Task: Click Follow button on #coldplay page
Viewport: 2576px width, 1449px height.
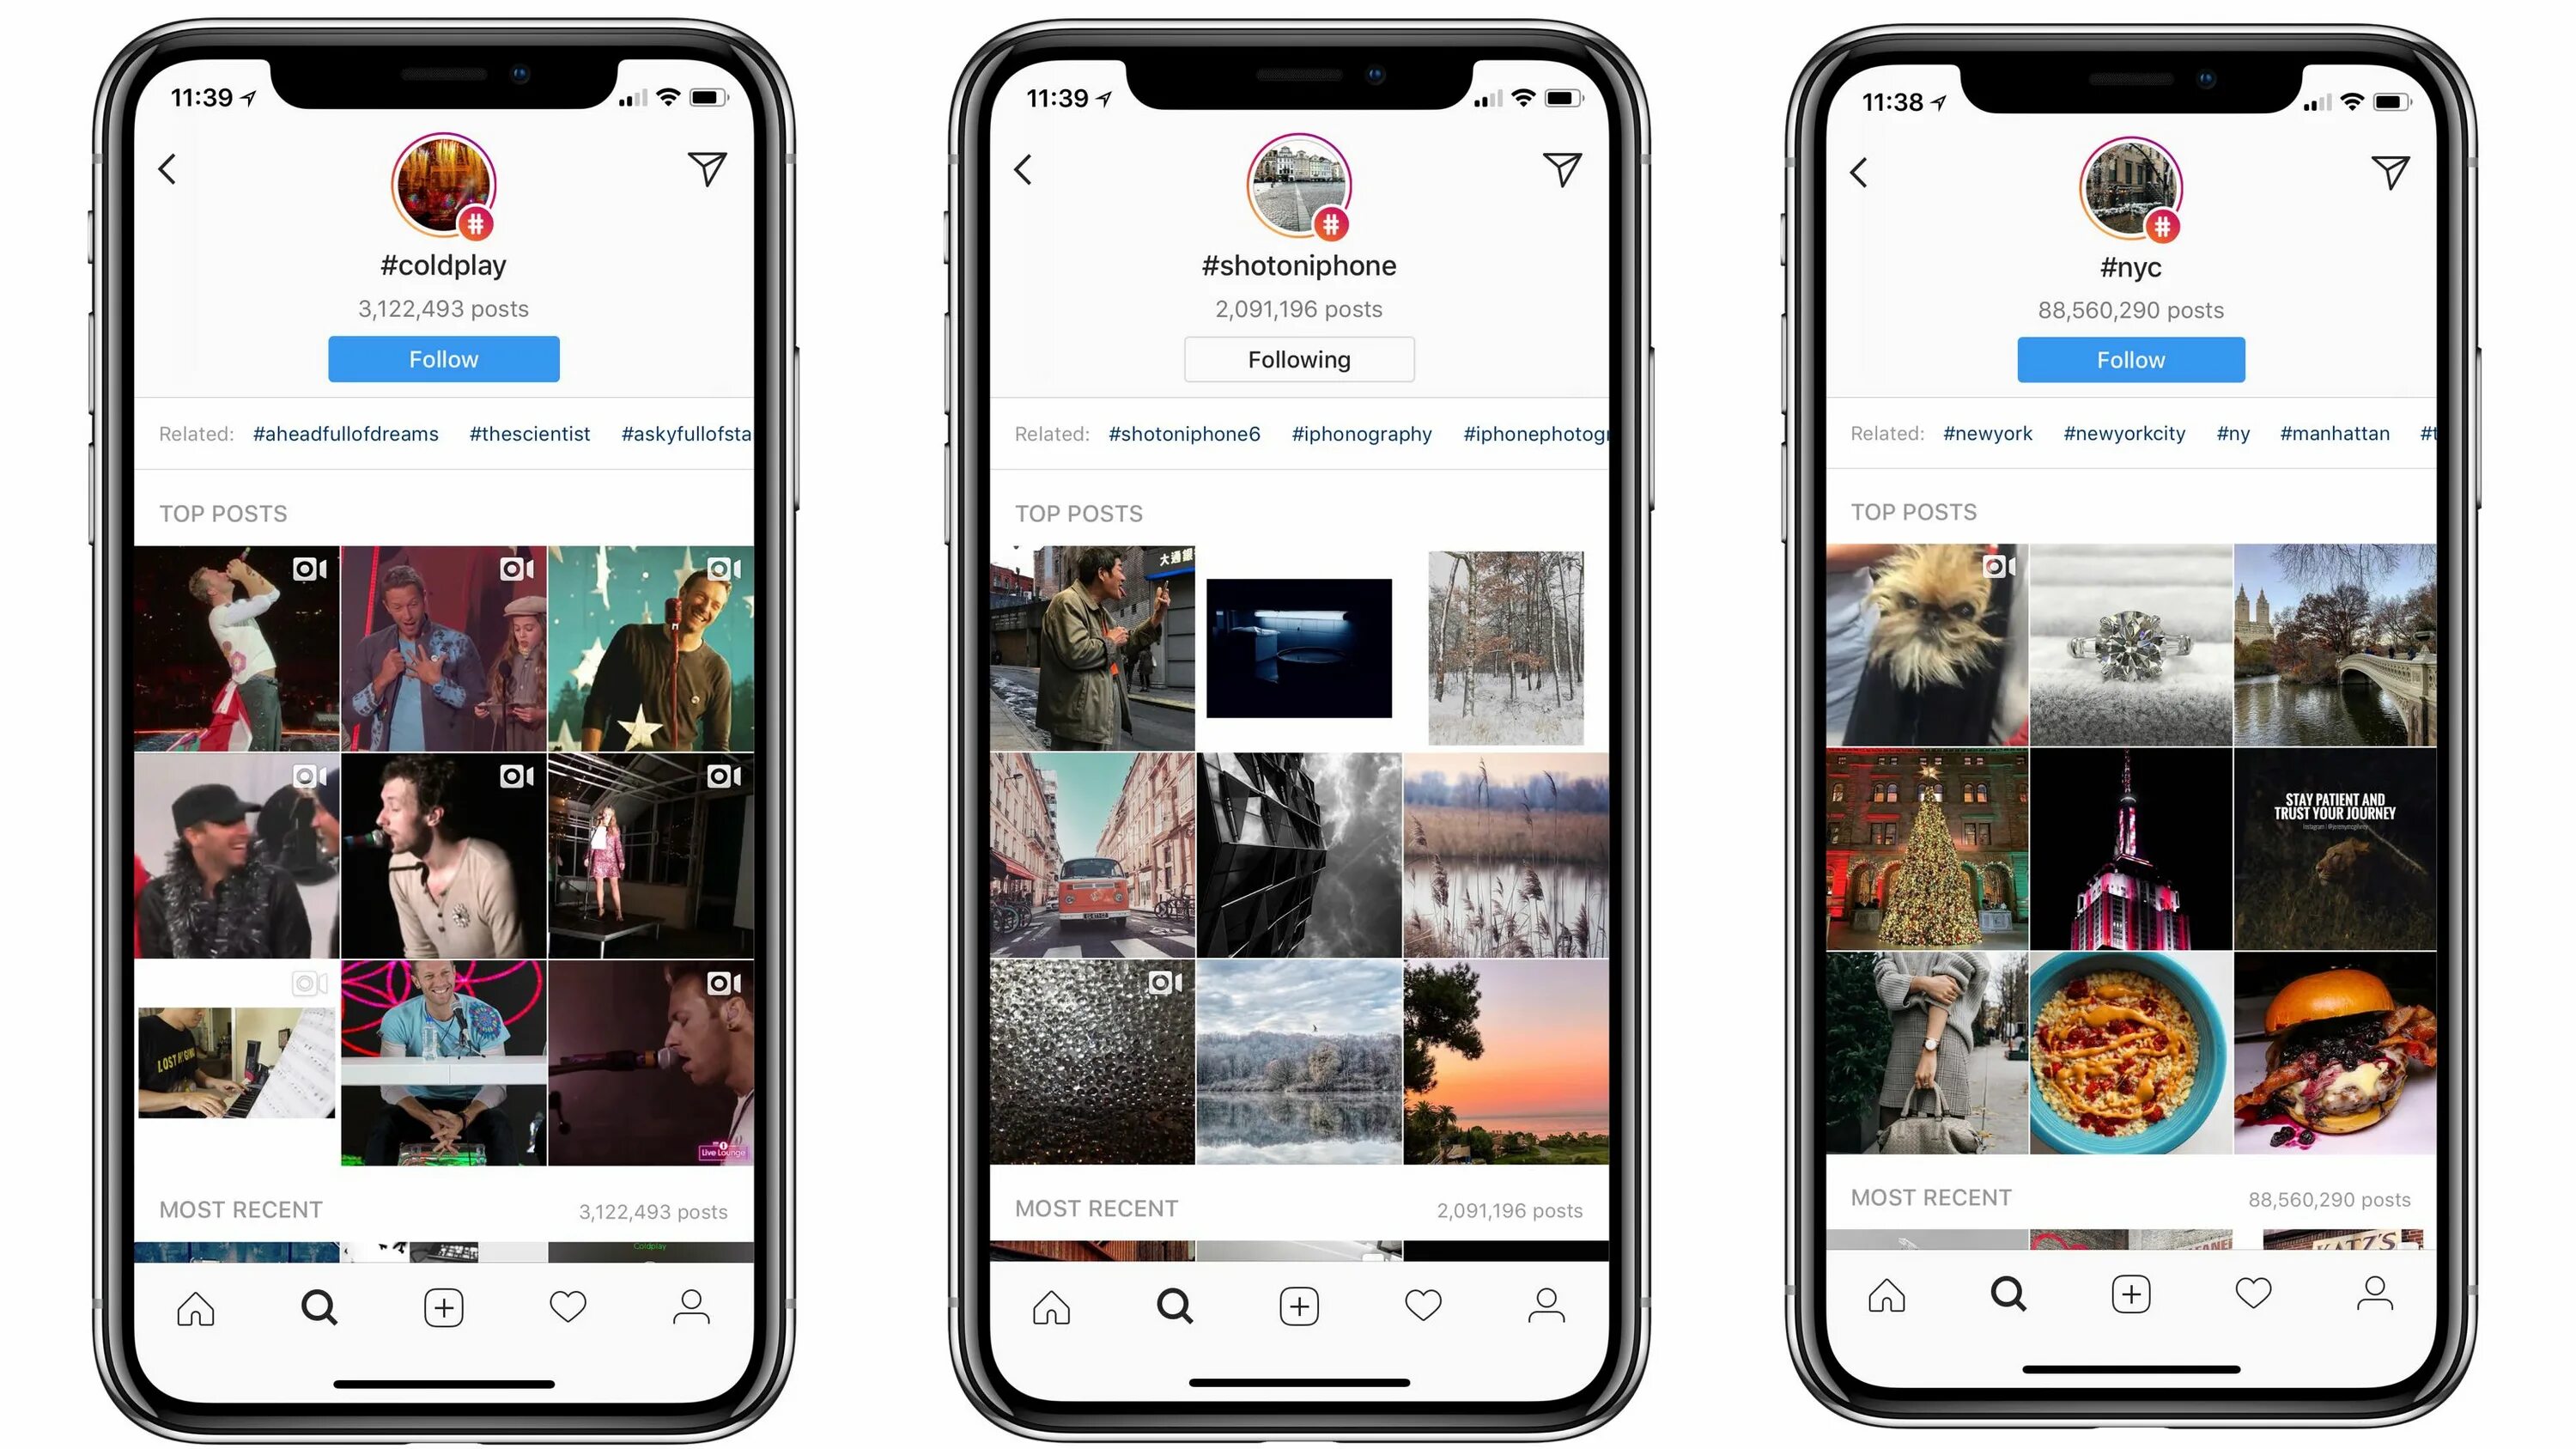Action: click(x=442, y=359)
